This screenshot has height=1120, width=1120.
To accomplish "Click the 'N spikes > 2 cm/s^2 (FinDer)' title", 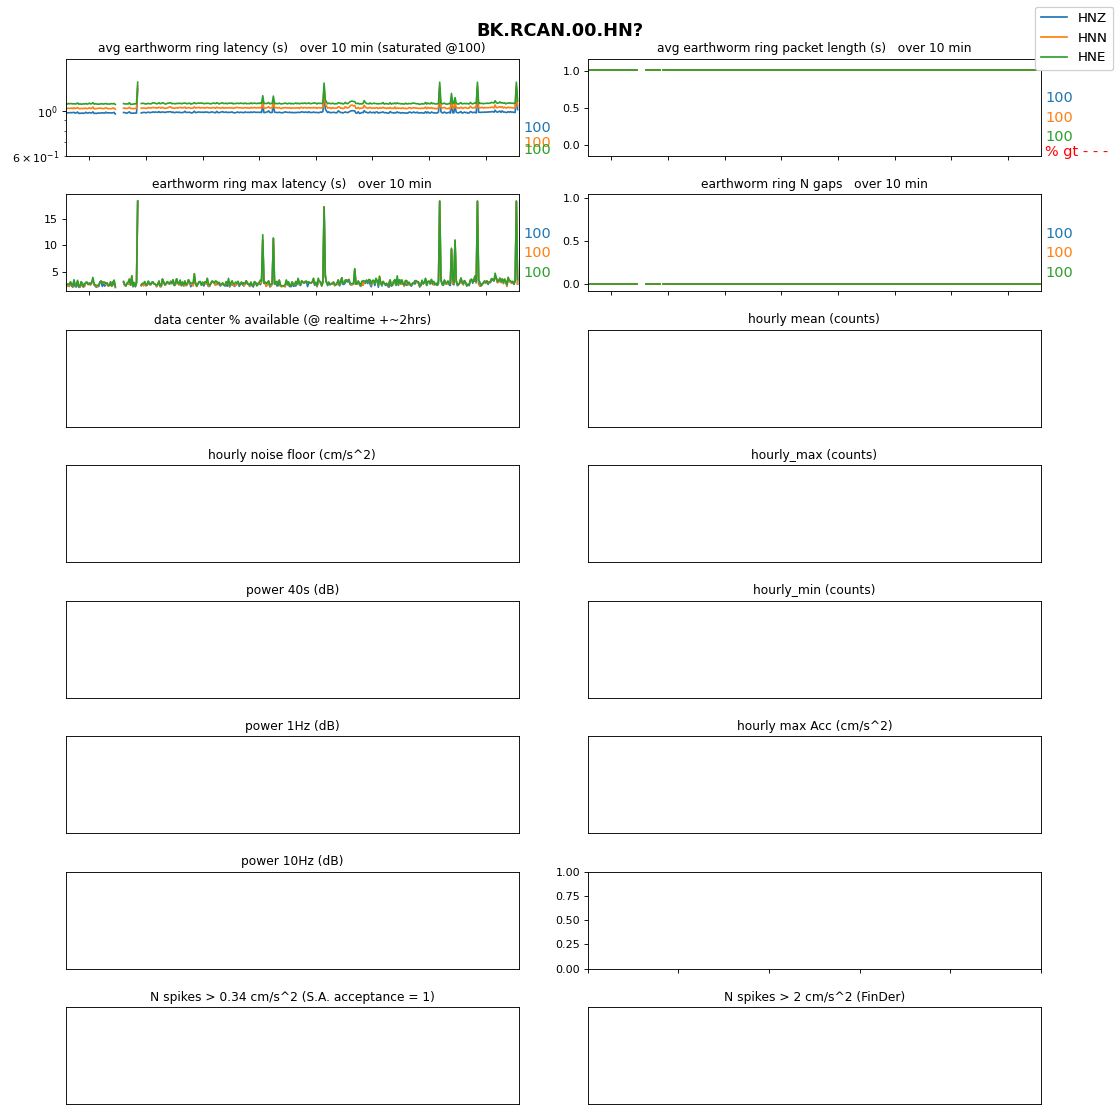I will (x=814, y=997).
